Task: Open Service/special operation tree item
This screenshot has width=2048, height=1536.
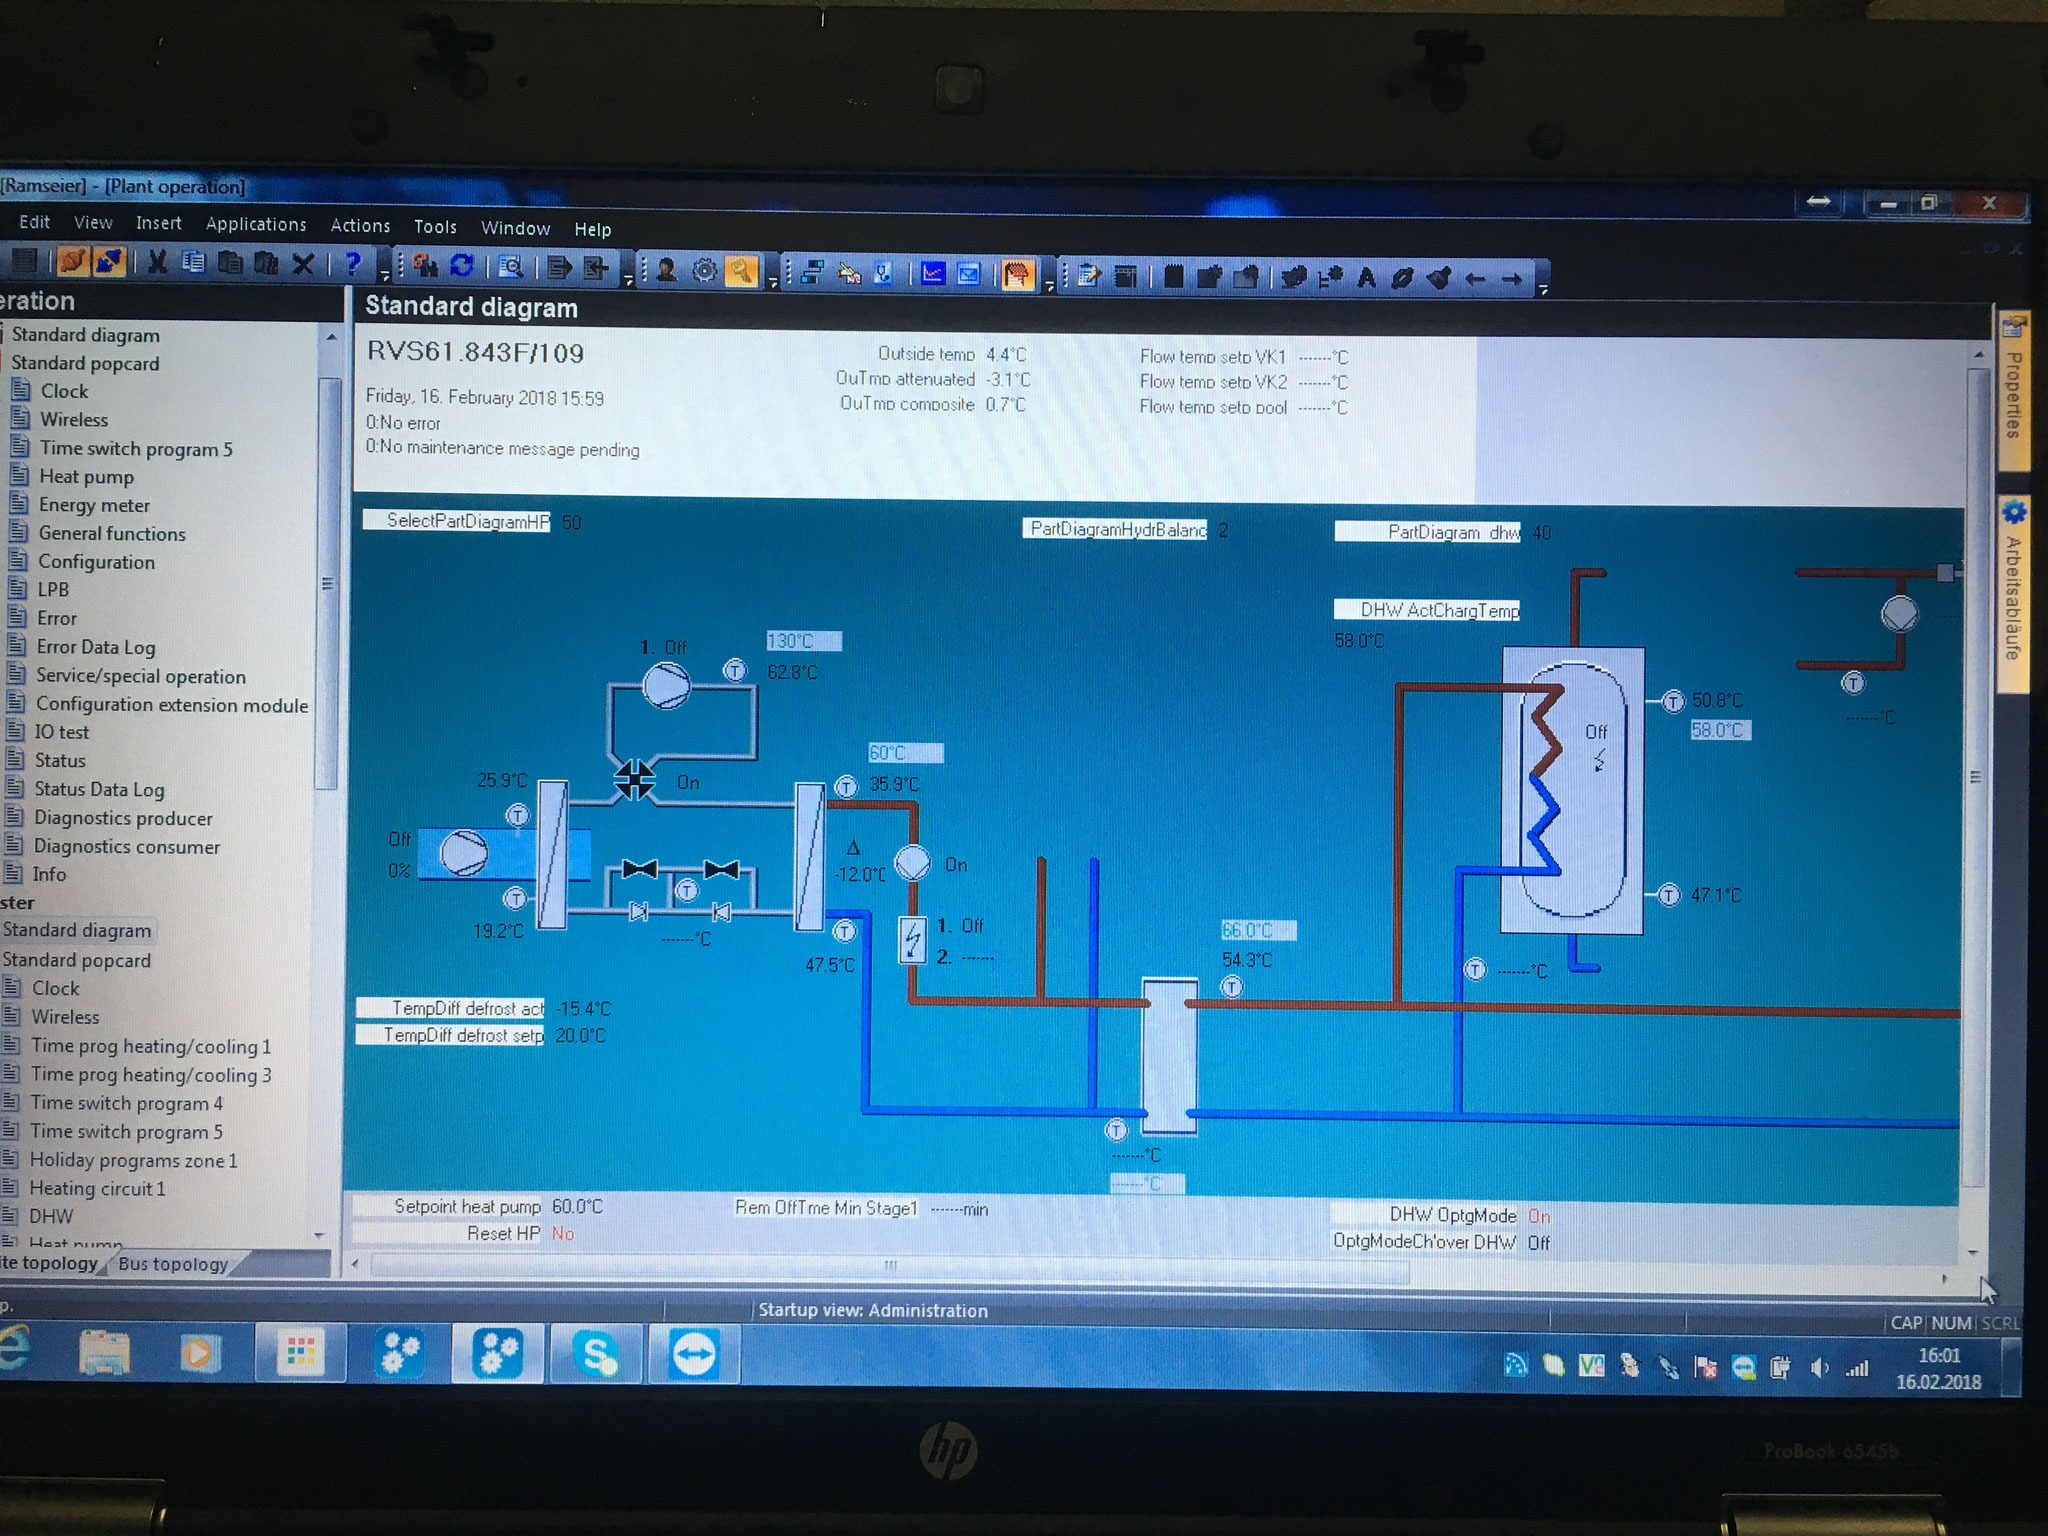Action: click(140, 676)
